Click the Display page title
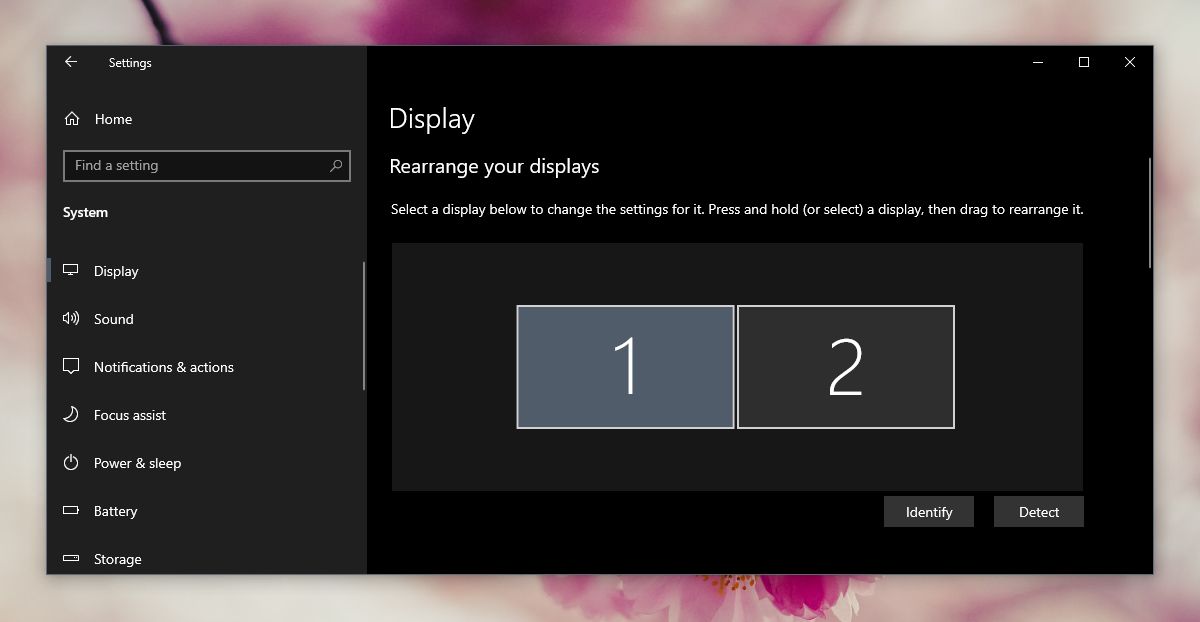 tap(432, 119)
